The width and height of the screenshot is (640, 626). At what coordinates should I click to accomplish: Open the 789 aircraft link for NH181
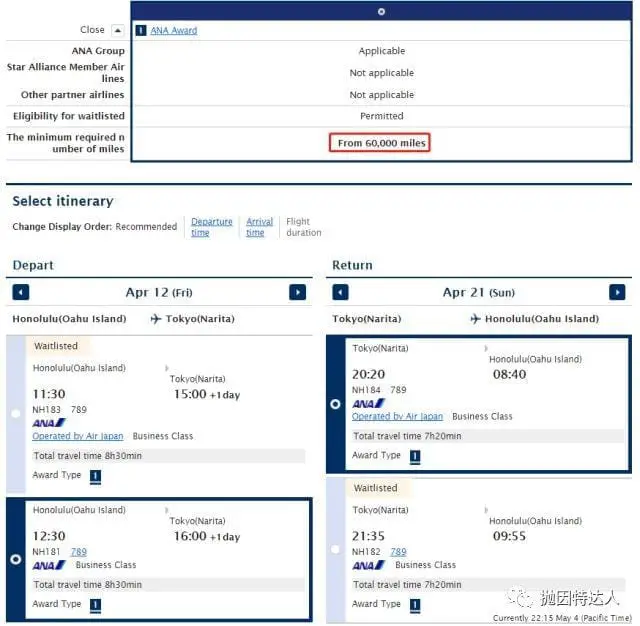tap(78, 552)
